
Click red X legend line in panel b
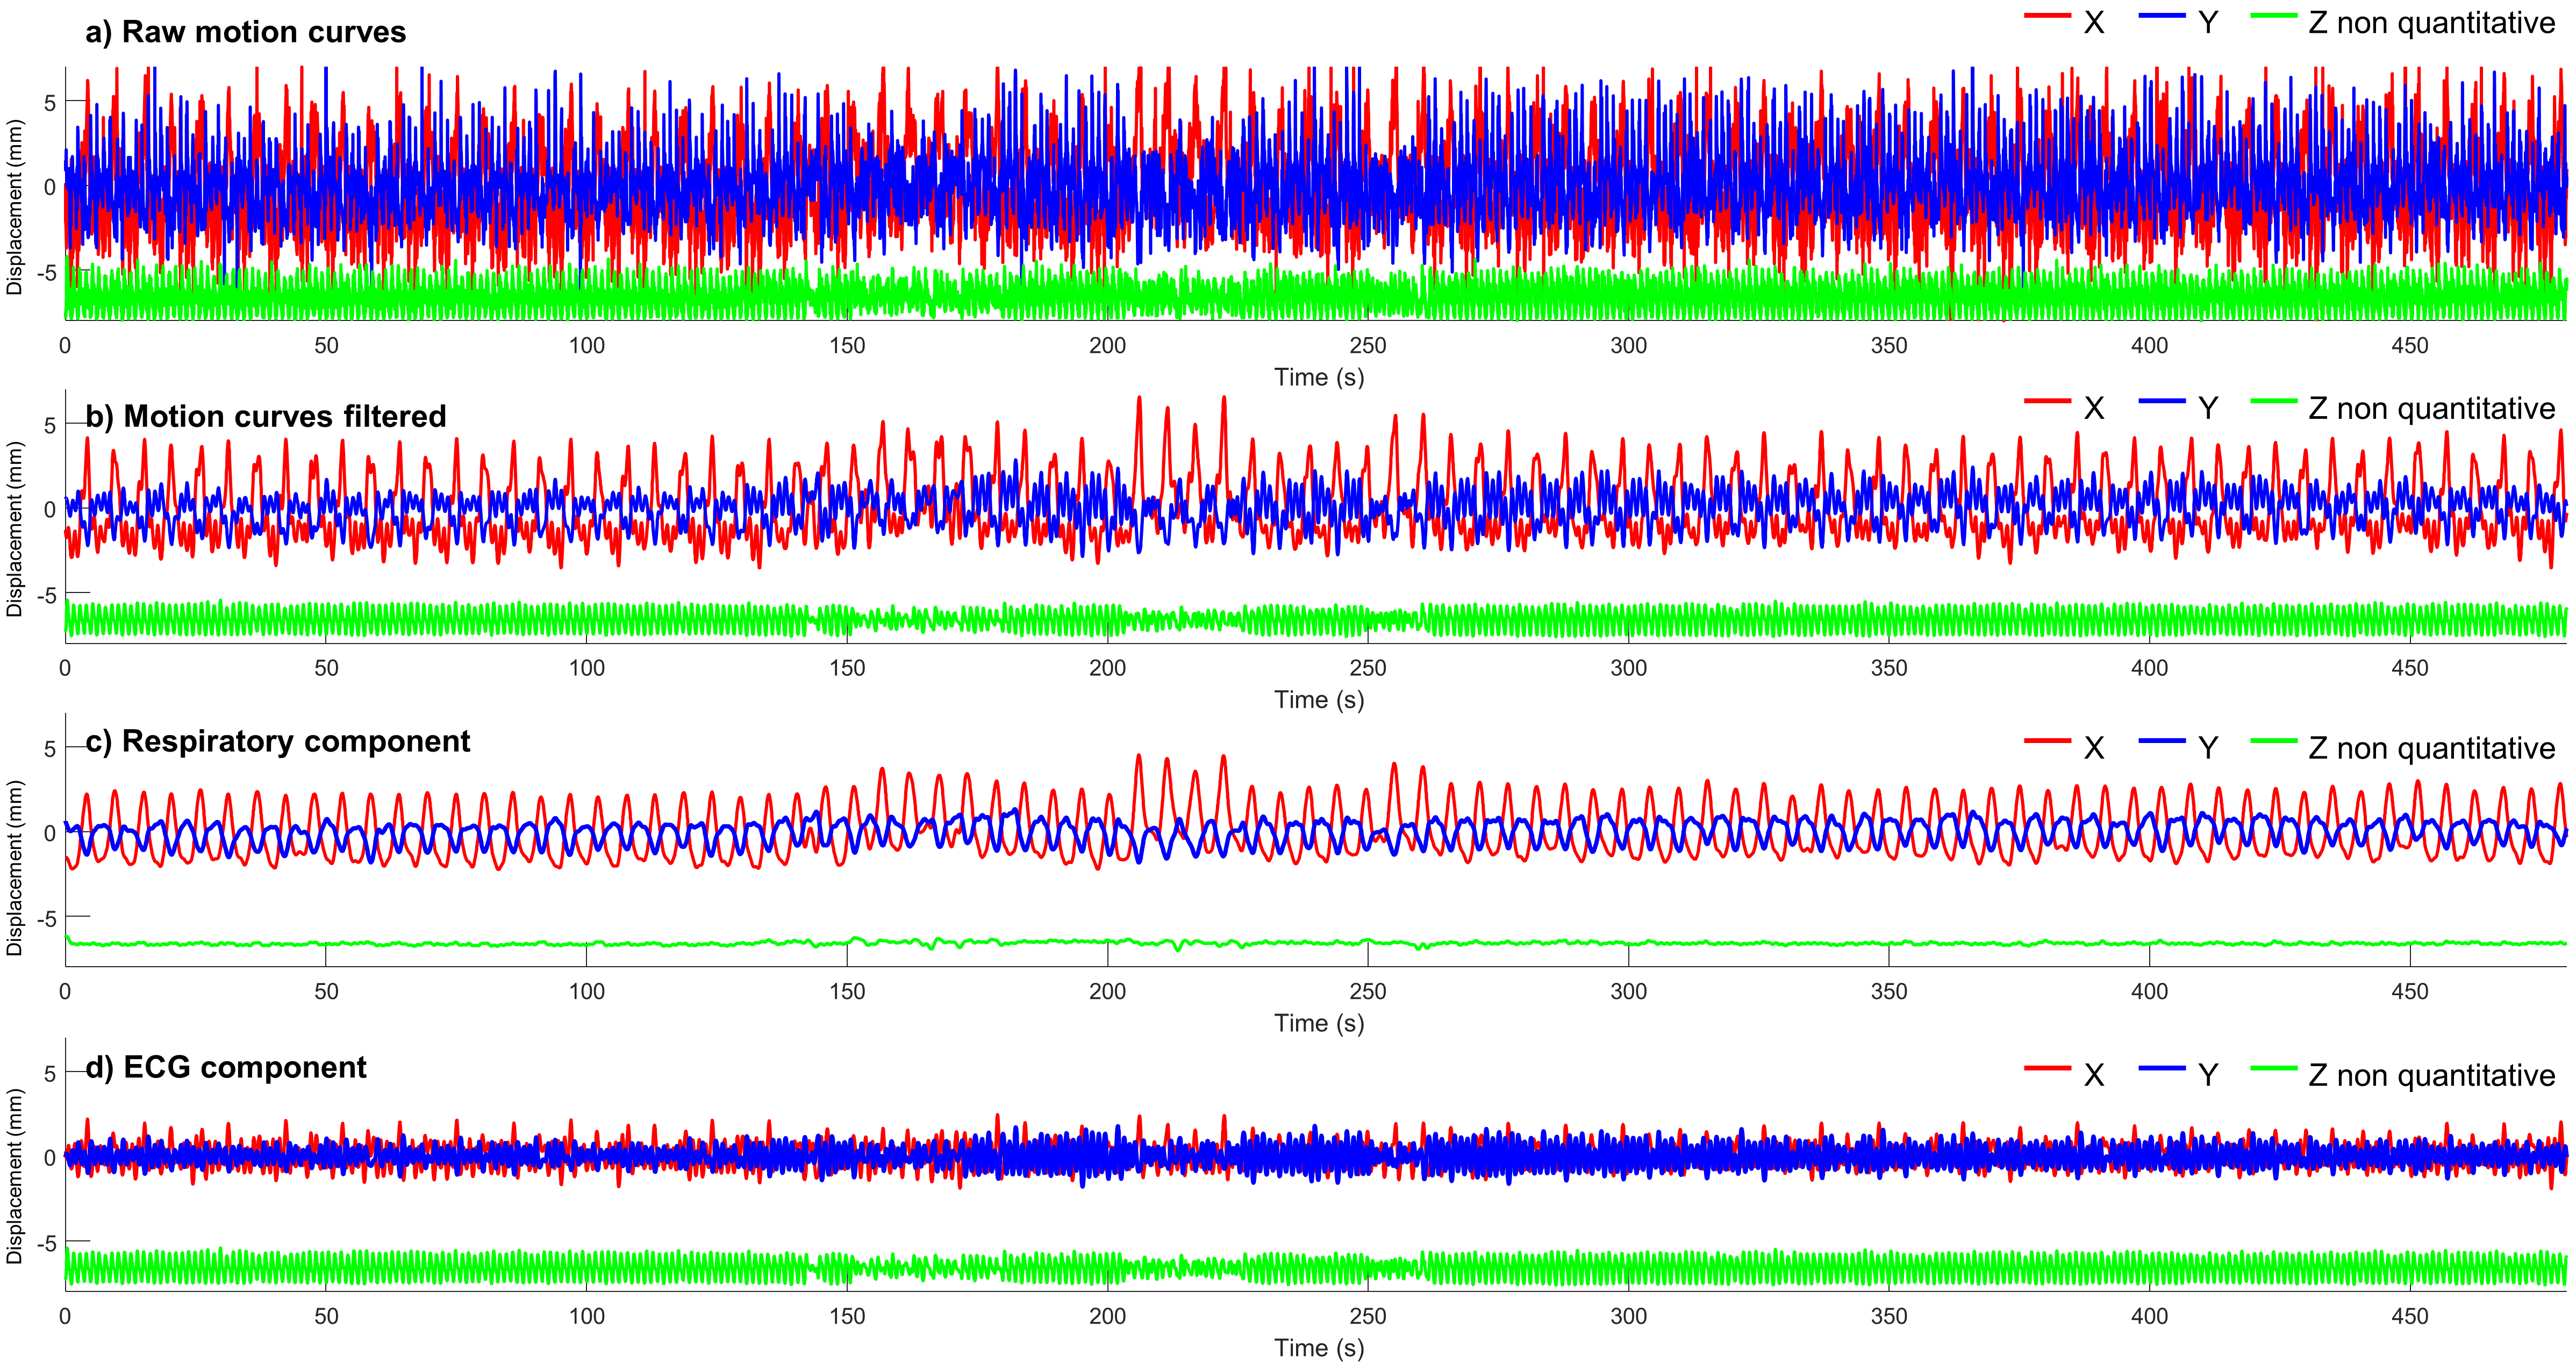(2047, 401)
